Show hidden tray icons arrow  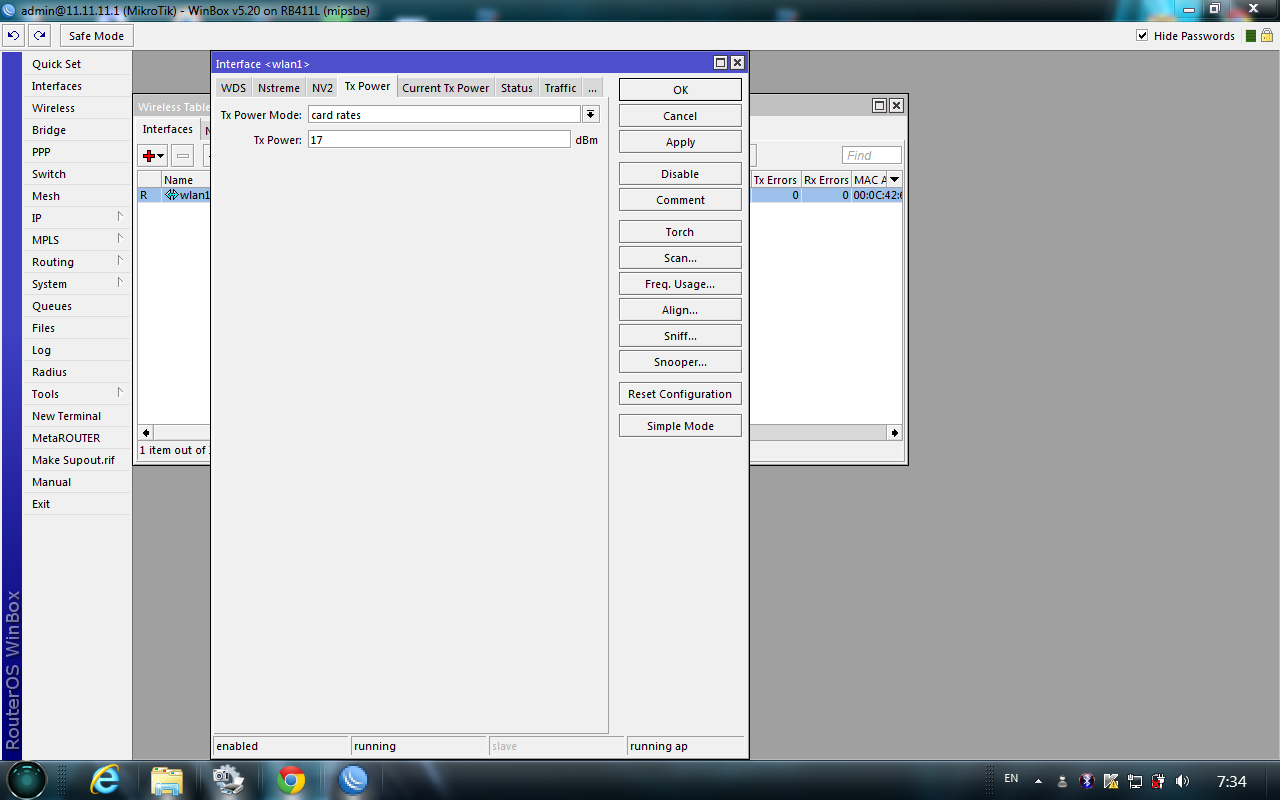click(x=1038, y=781)
